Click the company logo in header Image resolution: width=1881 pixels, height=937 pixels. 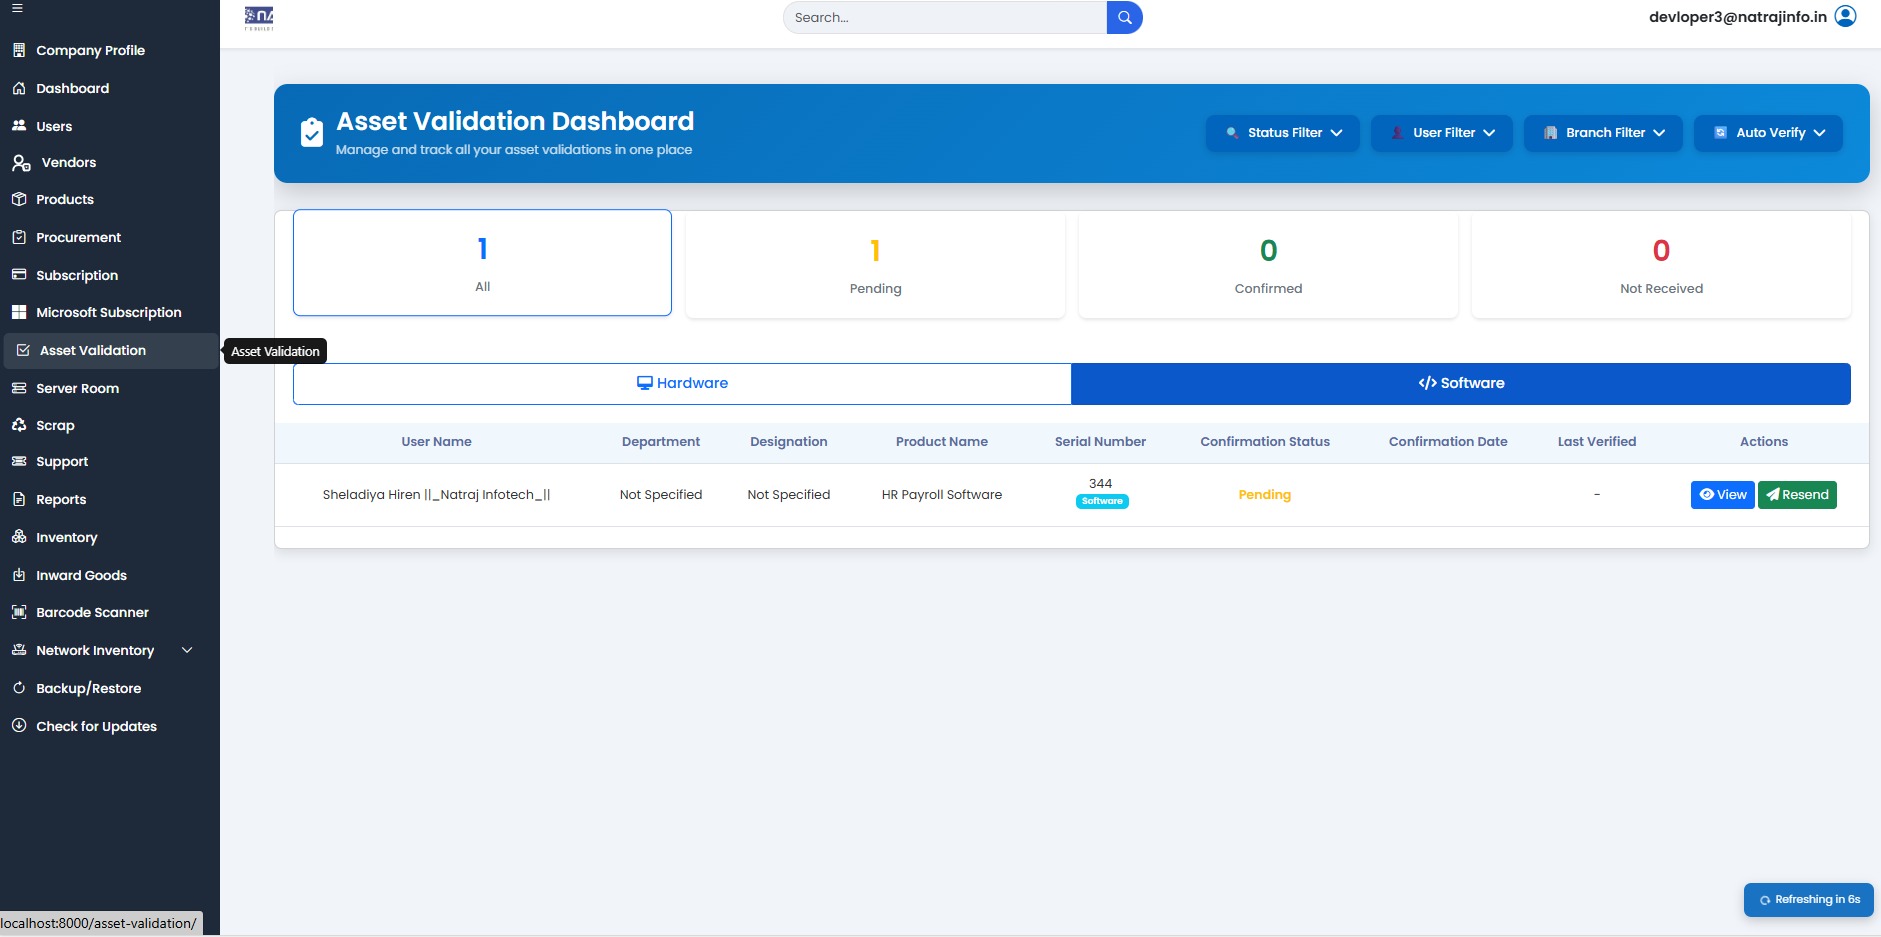(x=259, y=18)
